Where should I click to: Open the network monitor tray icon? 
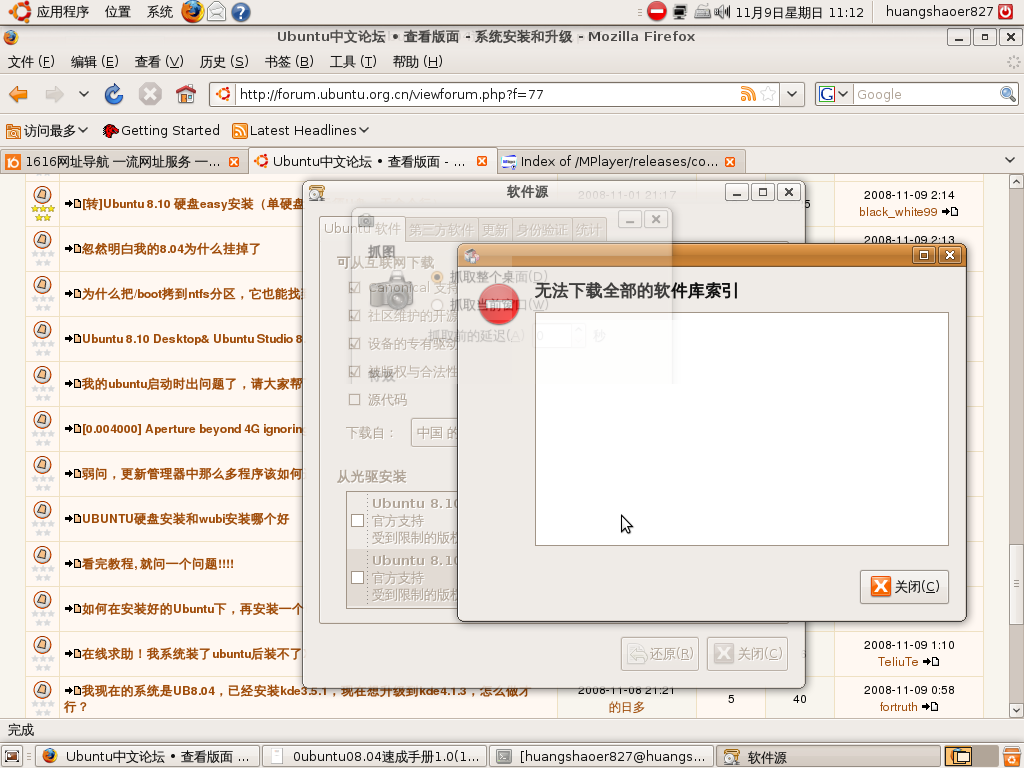pos(680,12)
